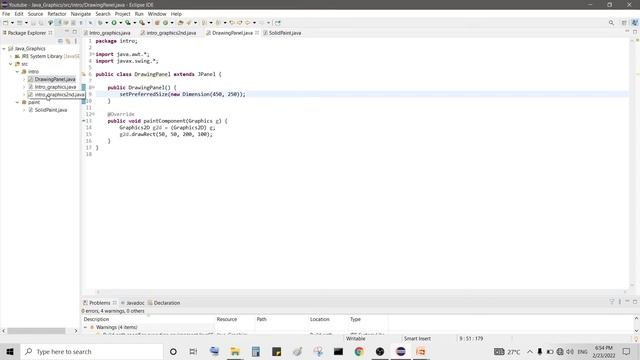The image size is (640, 360).
Task: Open the Java perspective icon at top right
Action: 635,23
